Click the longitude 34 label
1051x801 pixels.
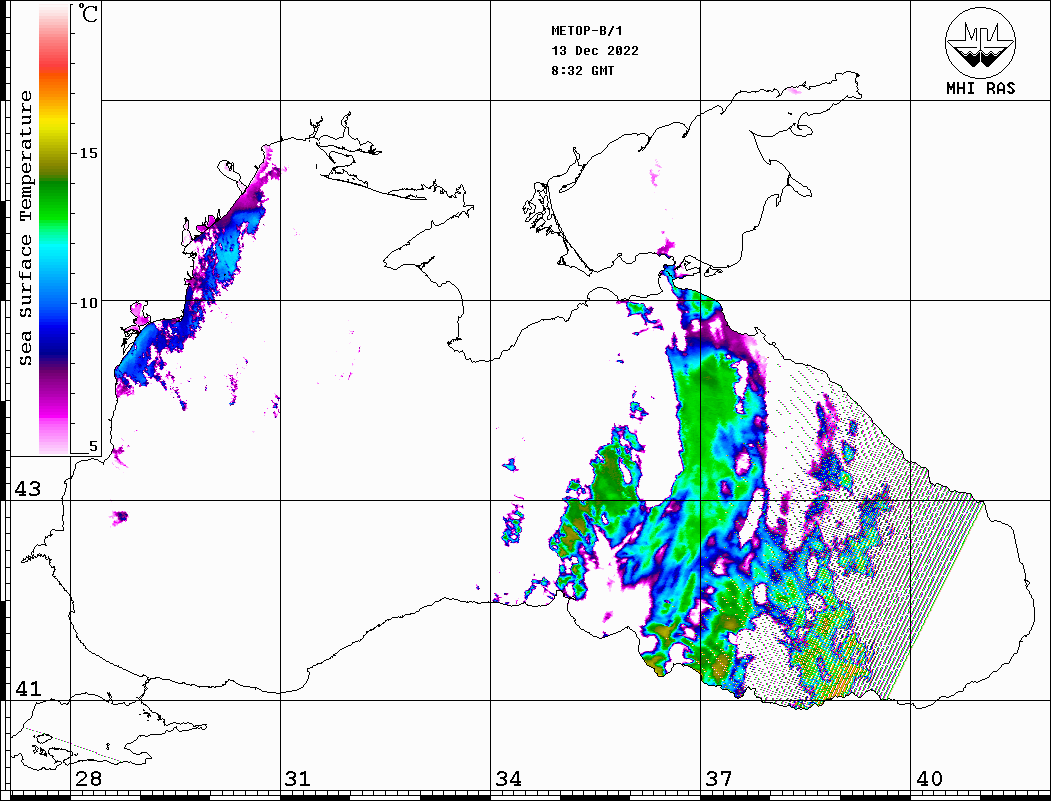(x=508, y=779)
